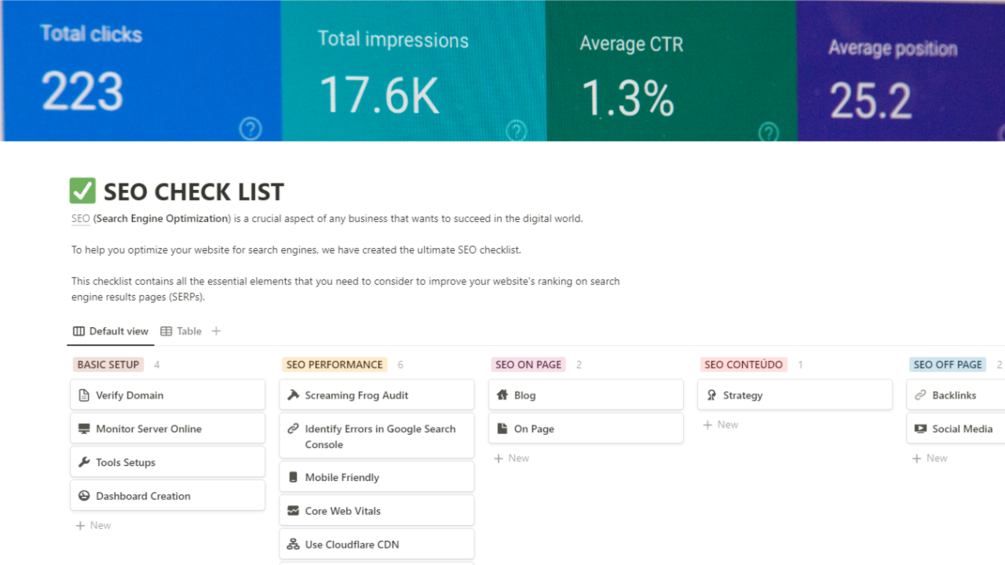
Task: Click the SEO ON PAGE group label
Action: (x=528, y=364)
